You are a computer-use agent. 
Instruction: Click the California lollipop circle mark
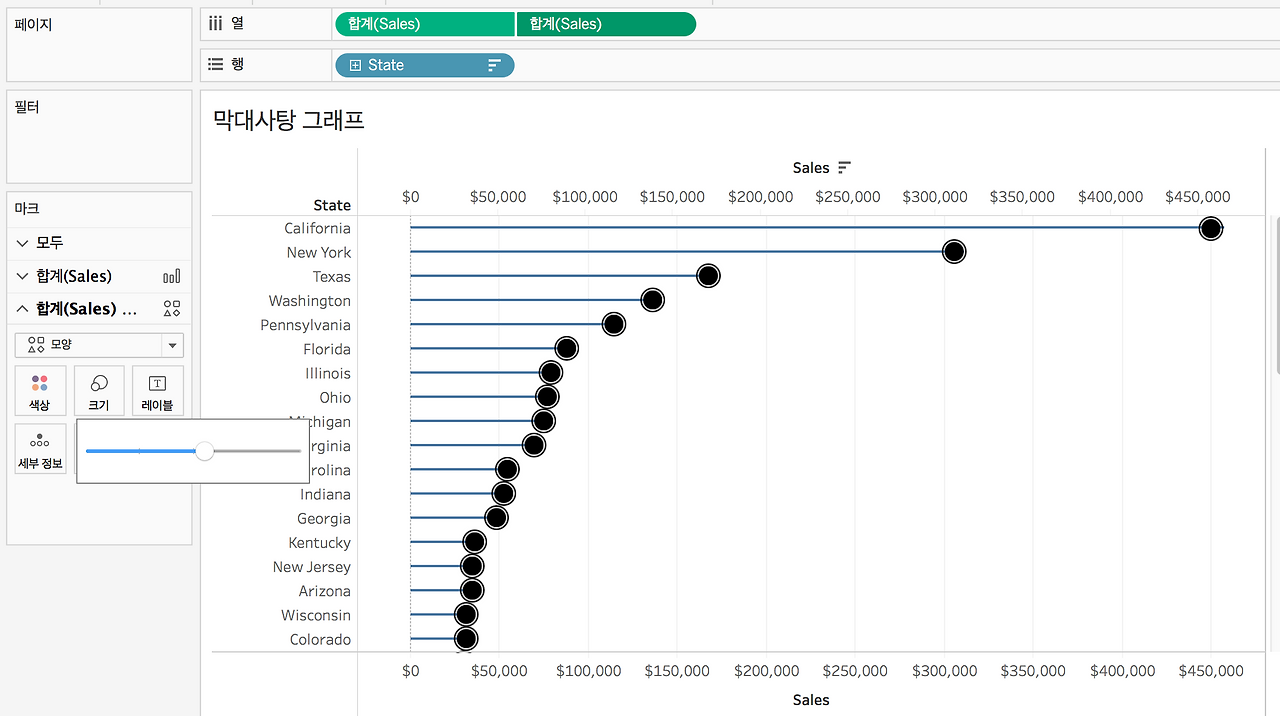click(x=1211, y=228)
